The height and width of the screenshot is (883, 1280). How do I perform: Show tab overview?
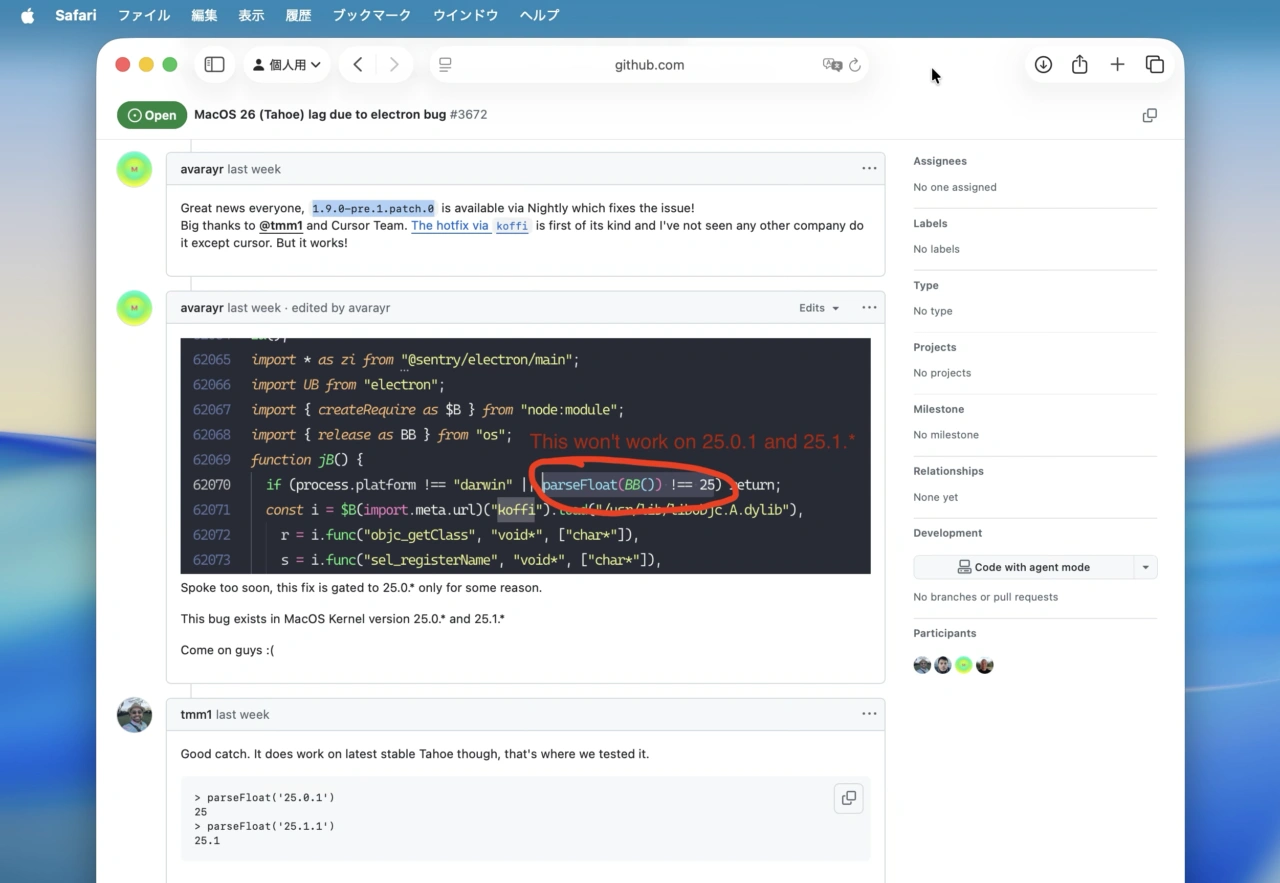1154,65
